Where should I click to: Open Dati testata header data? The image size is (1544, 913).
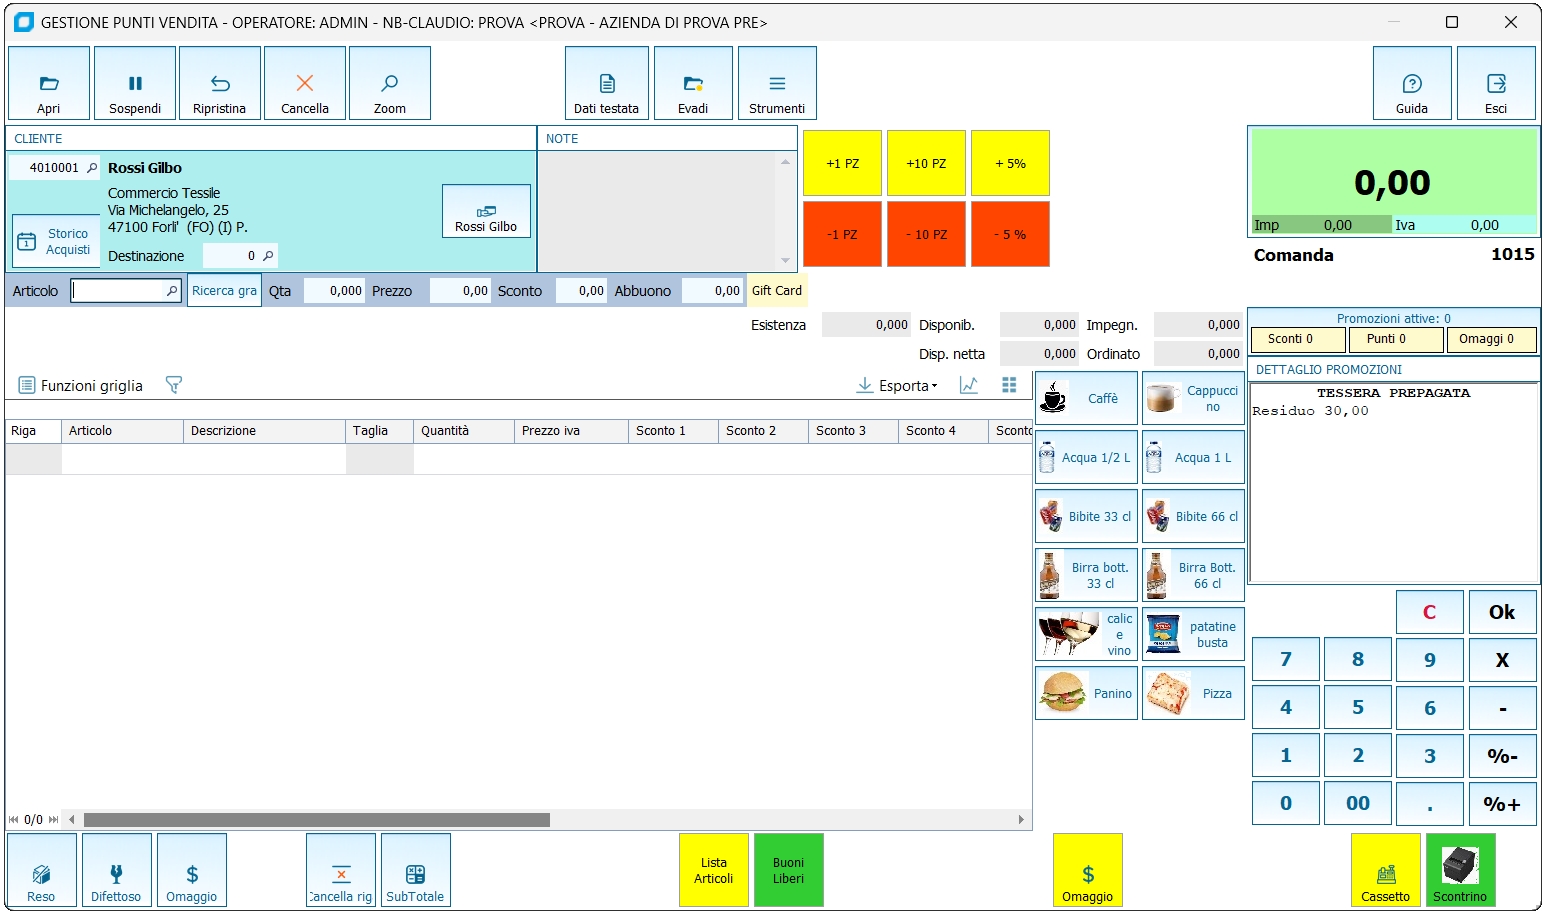[607, 83]
